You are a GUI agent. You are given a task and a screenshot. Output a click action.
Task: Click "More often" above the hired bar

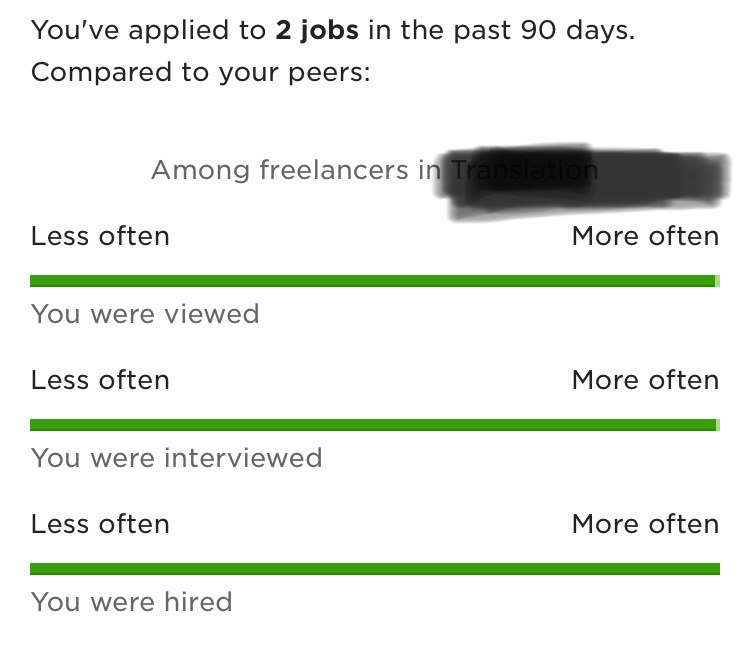[646, 524]
